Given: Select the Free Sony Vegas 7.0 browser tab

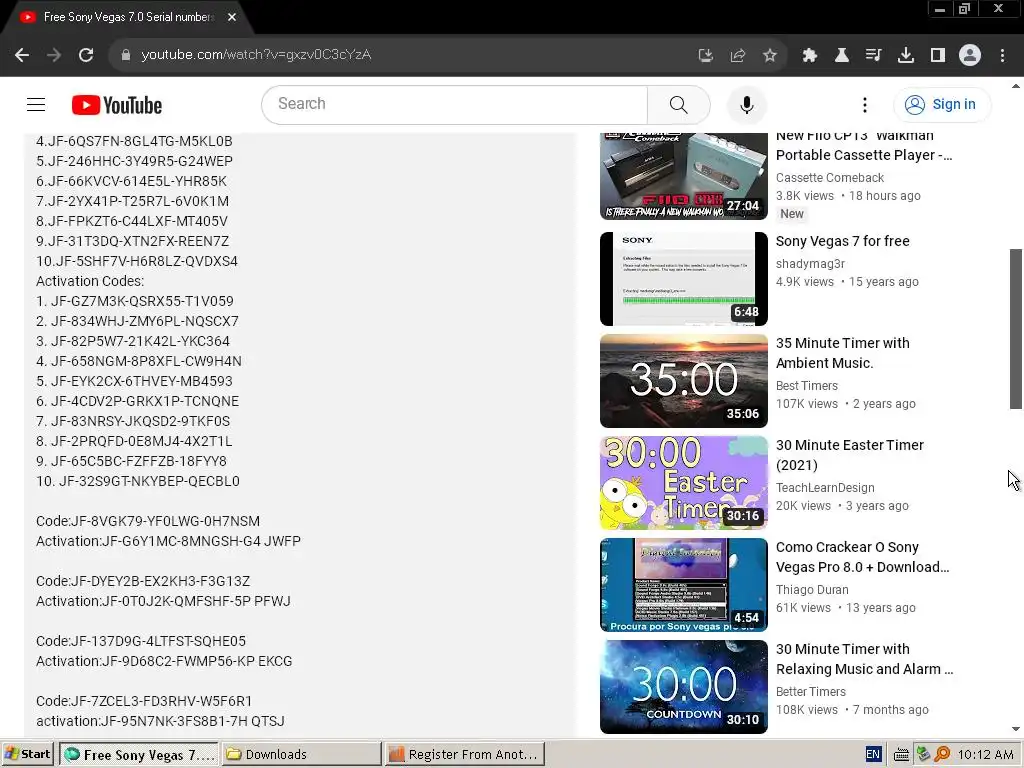Looking at the screenshot, I should point(128,18).
